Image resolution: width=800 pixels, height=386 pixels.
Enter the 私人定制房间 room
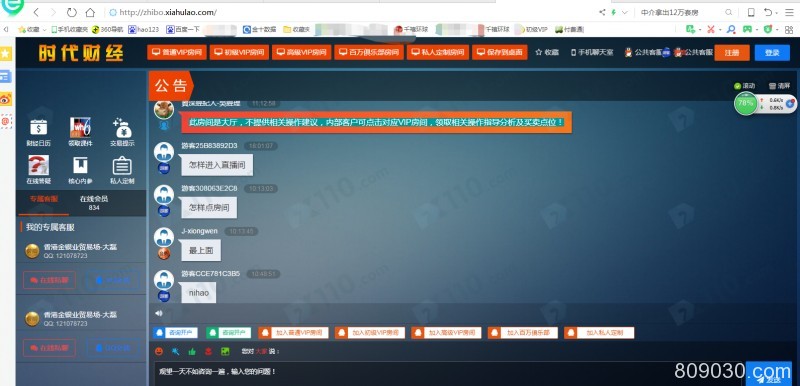[x=438, y=52]
